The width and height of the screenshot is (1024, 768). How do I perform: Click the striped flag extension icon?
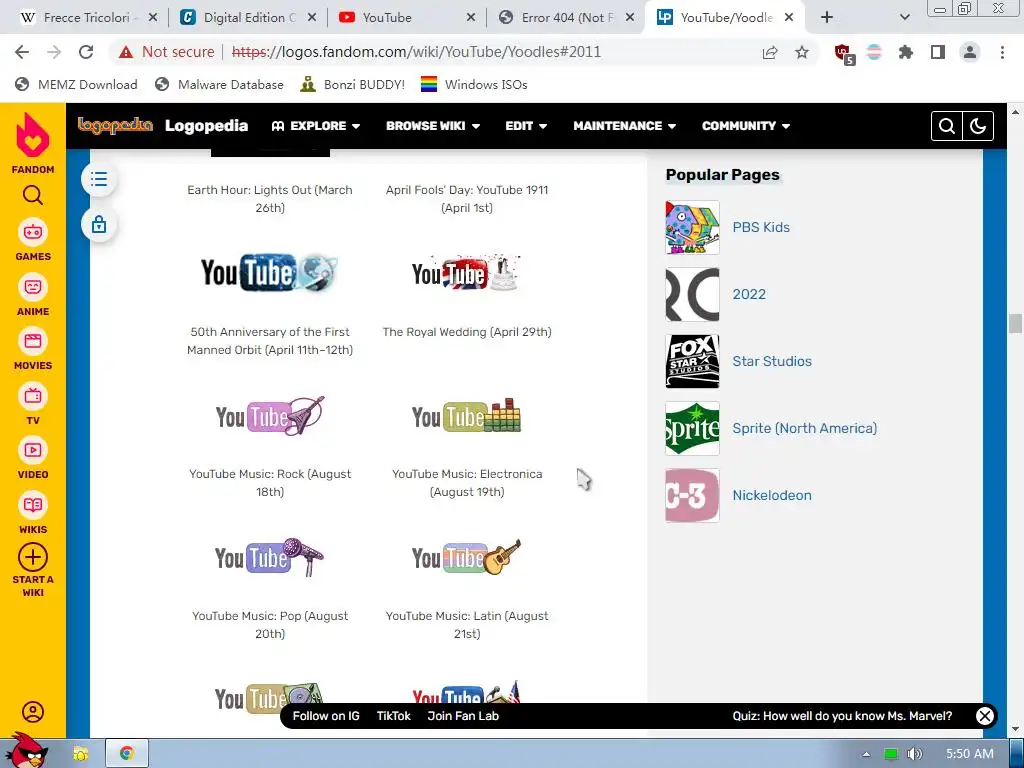(x=874, y=52)
